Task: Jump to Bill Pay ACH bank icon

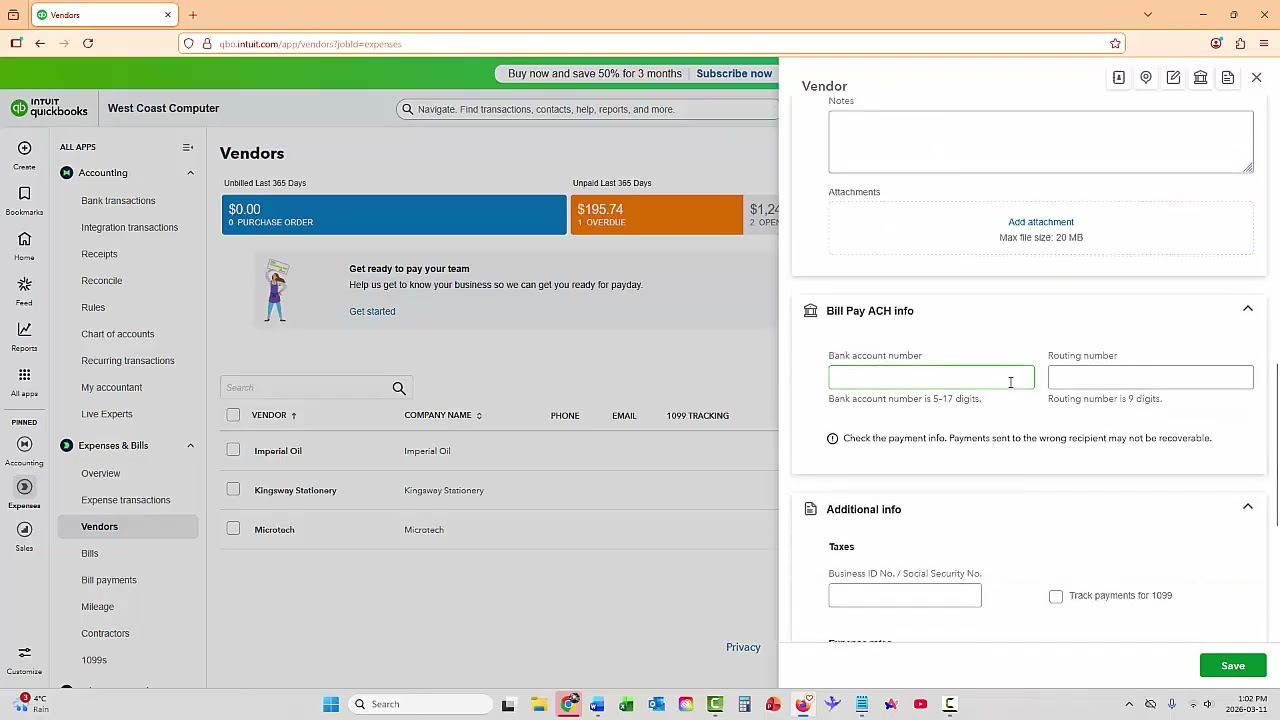Action: [1200, 78]
